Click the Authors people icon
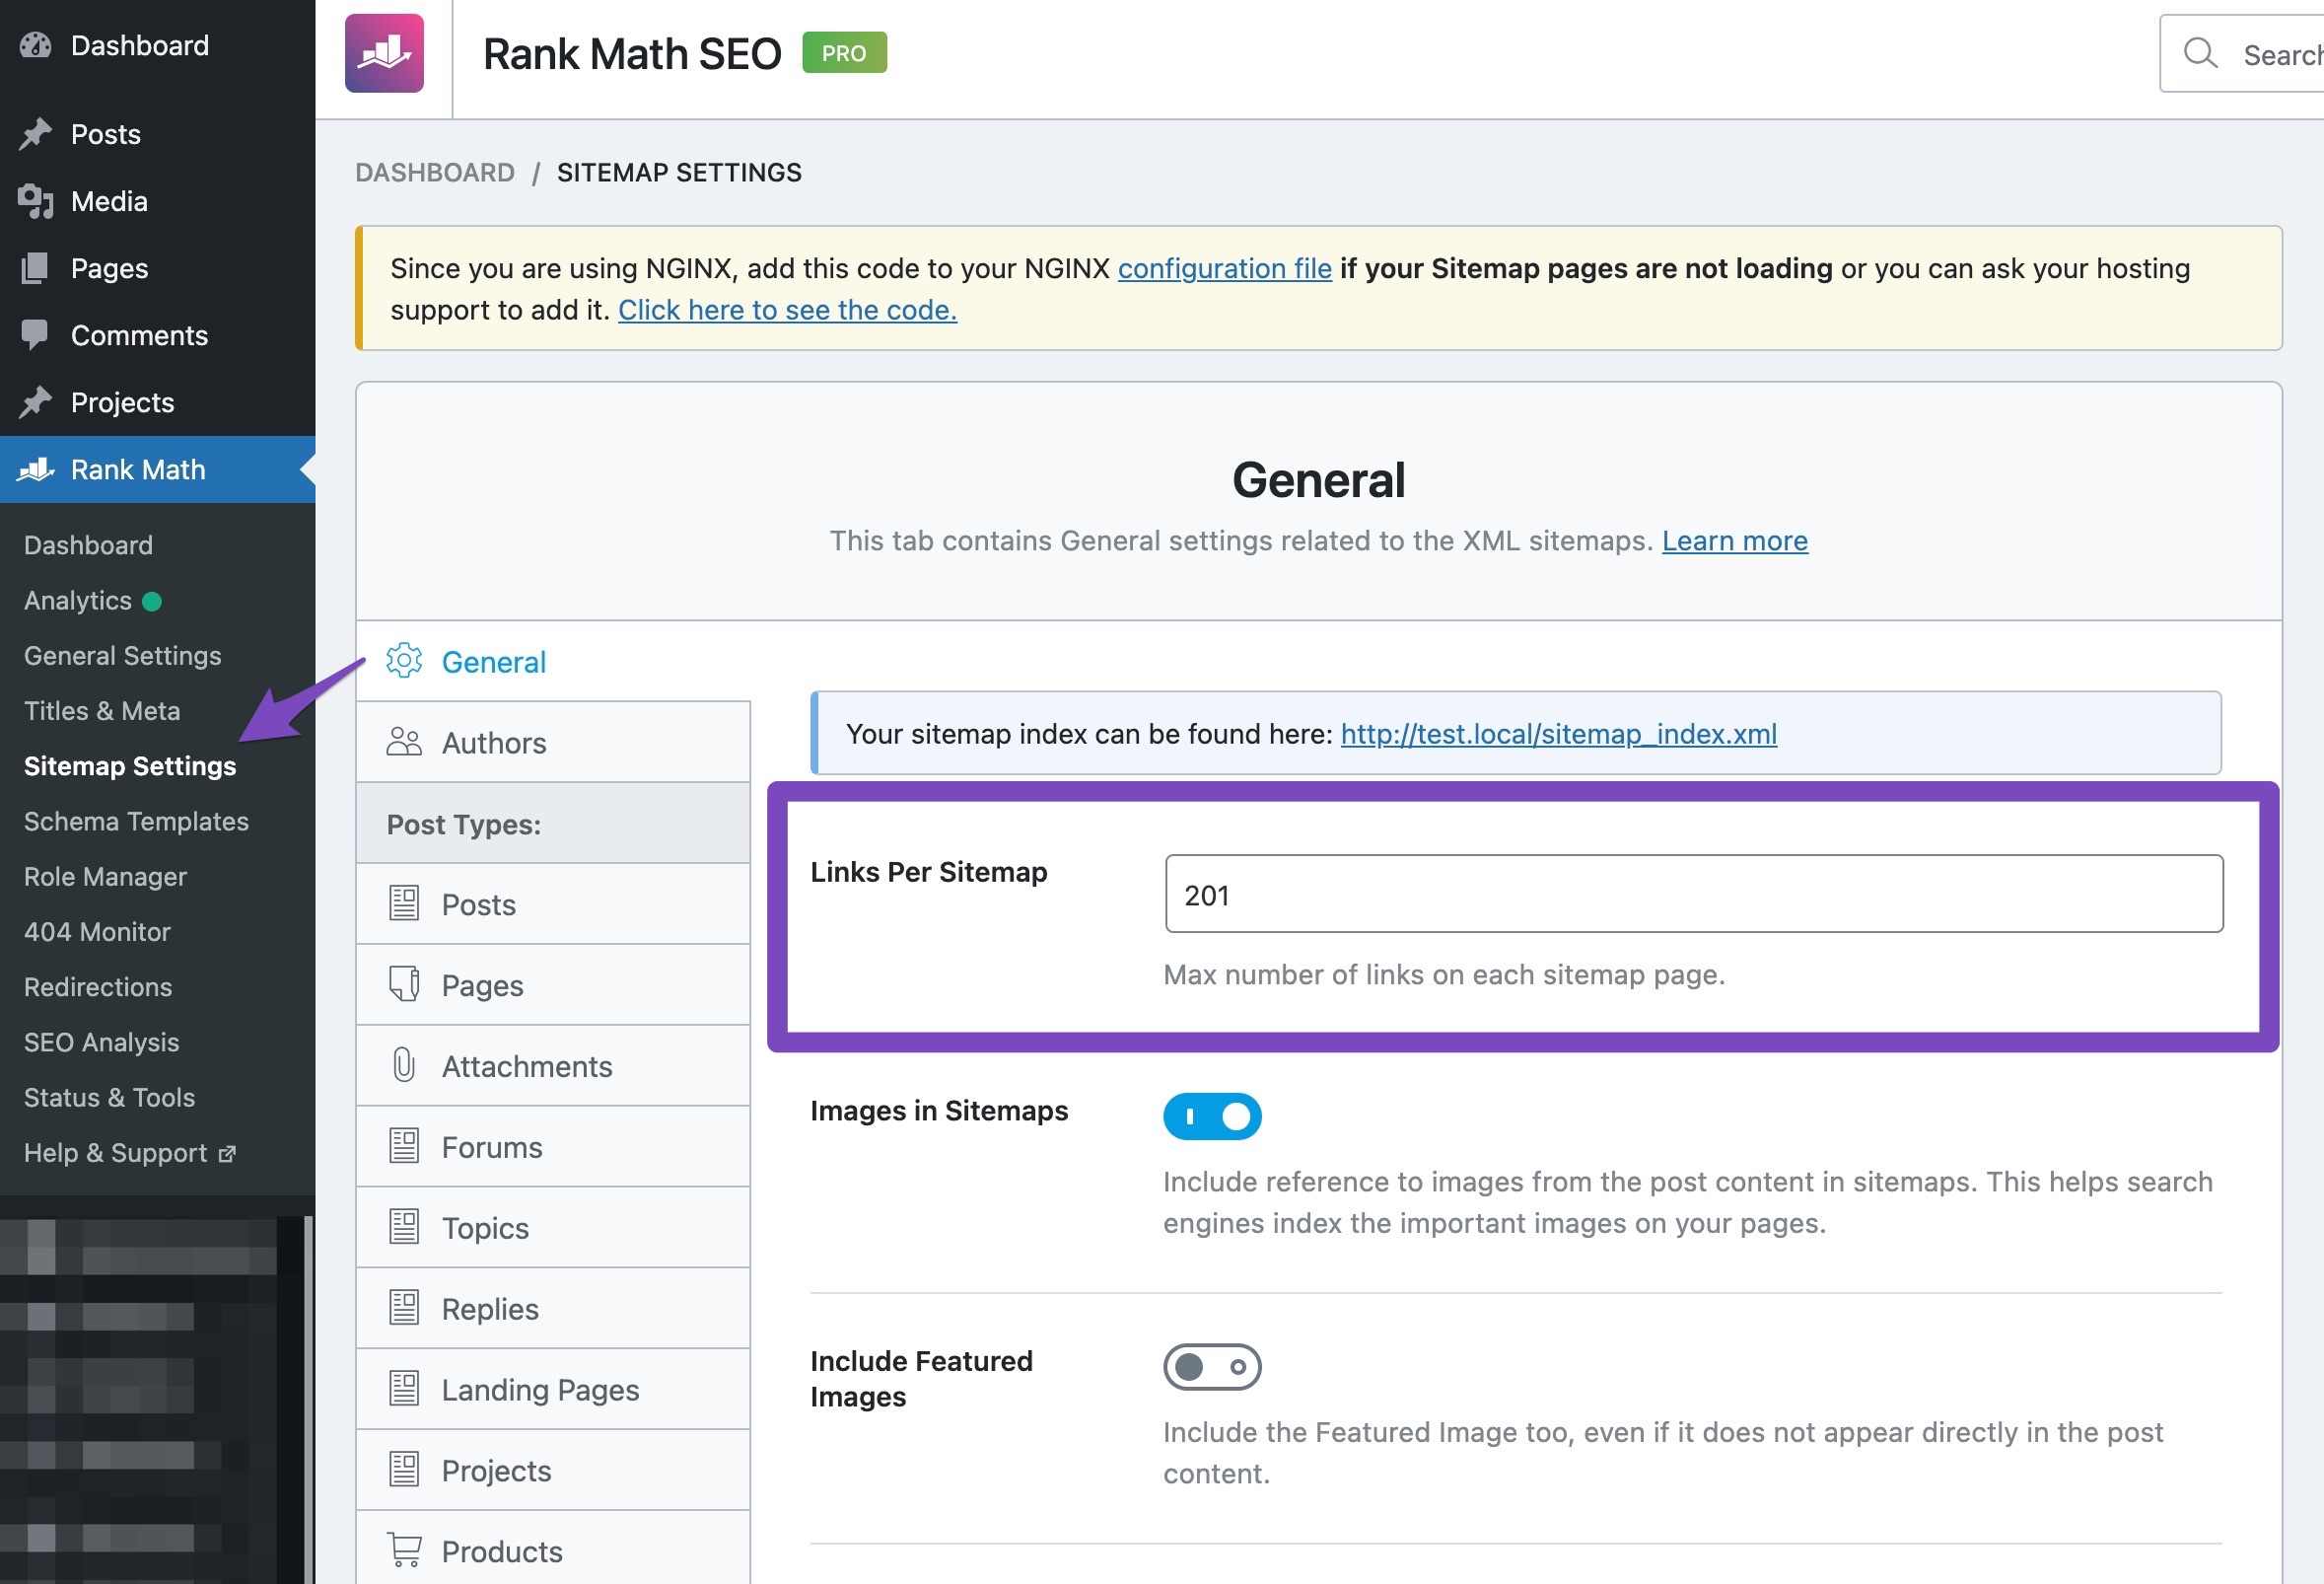Viewport: 2324px width, 1584px height. [x=404, y=742]
